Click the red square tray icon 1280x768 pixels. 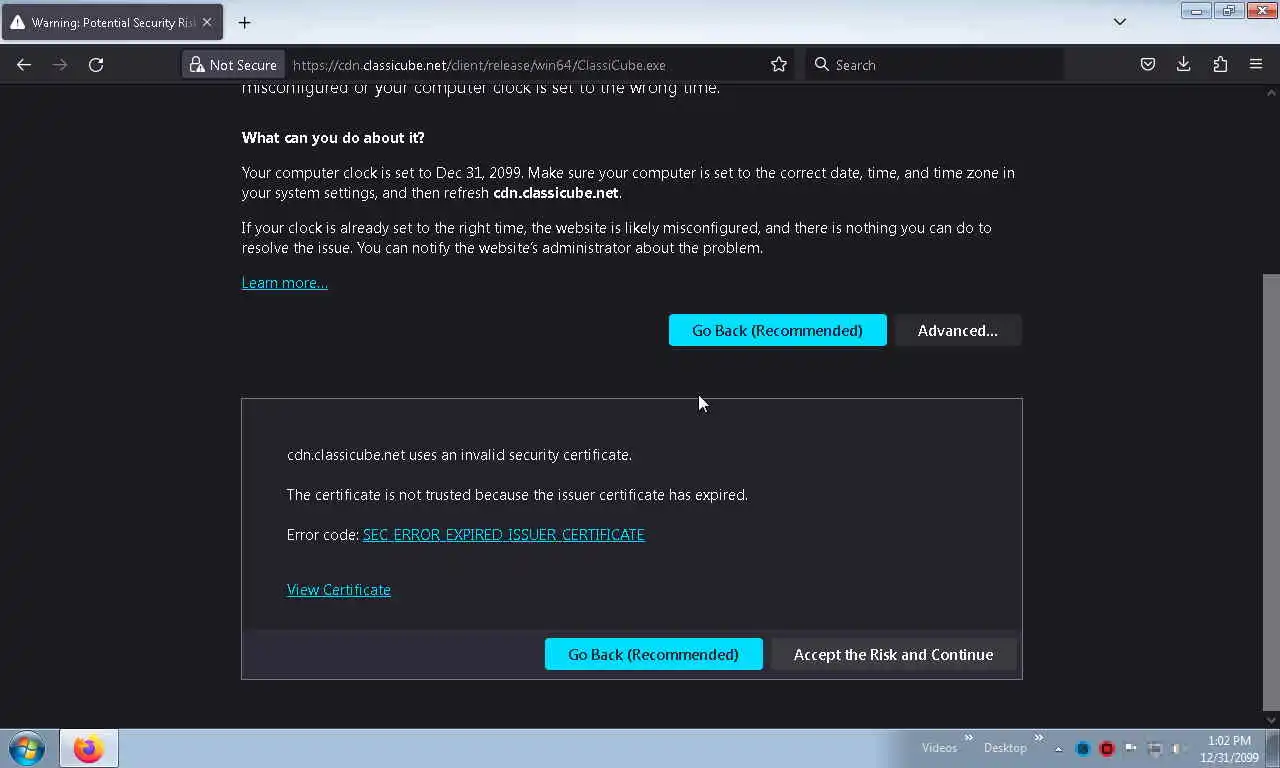tap(1107, 748)
